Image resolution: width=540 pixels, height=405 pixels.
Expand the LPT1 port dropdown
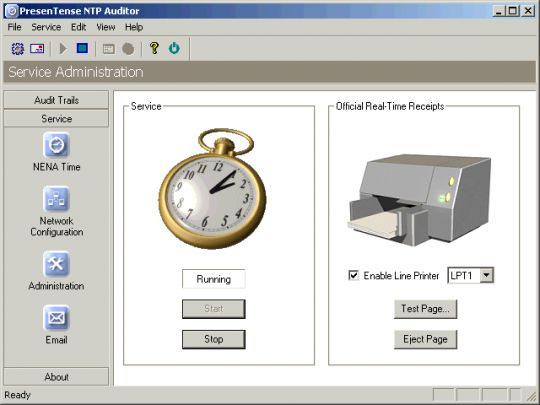point(487,276)
